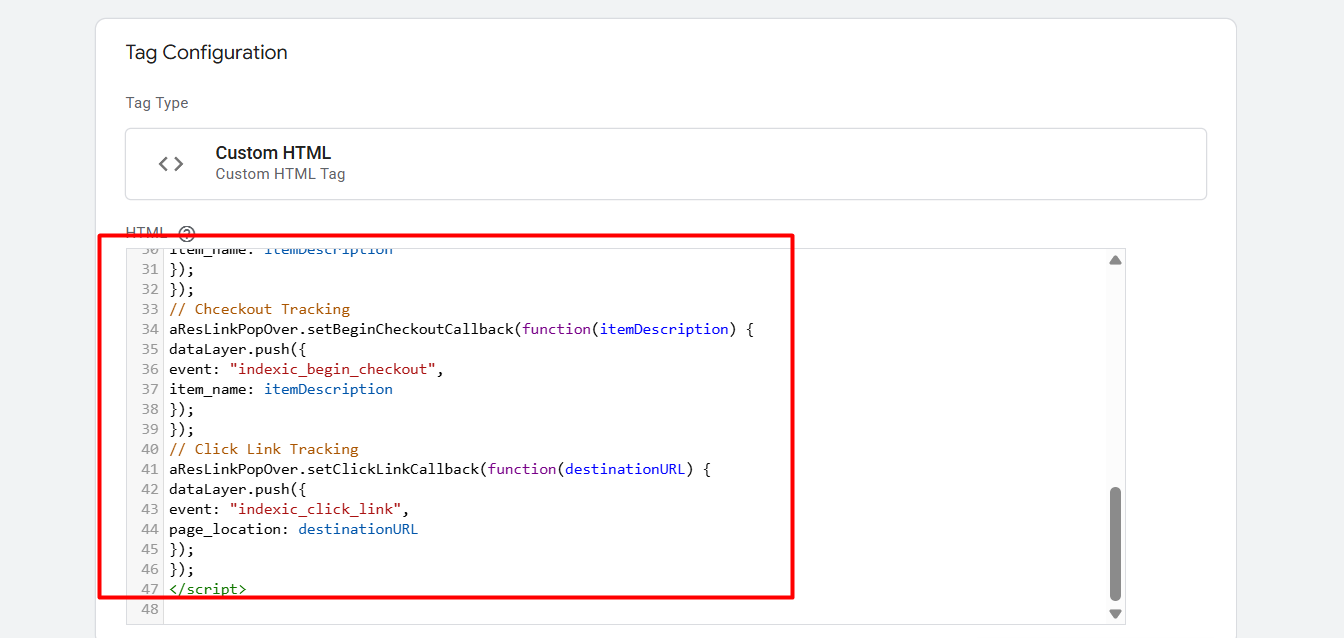Click itemDescription value on line 37
Viewport: 1344px width, 638px height.
328,389
